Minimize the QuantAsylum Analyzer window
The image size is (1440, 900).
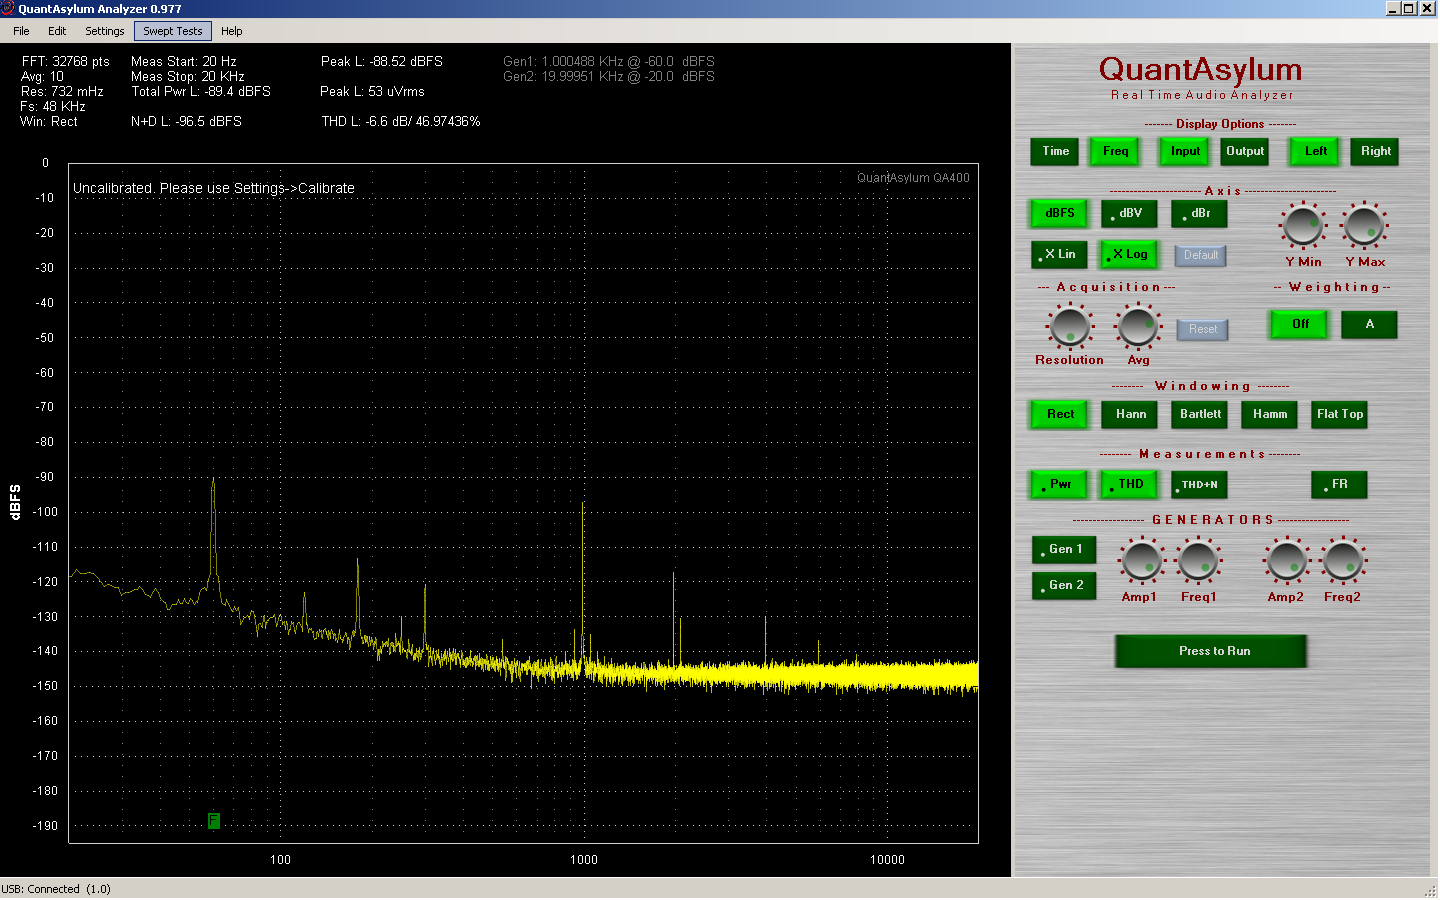coord(1393,8)
